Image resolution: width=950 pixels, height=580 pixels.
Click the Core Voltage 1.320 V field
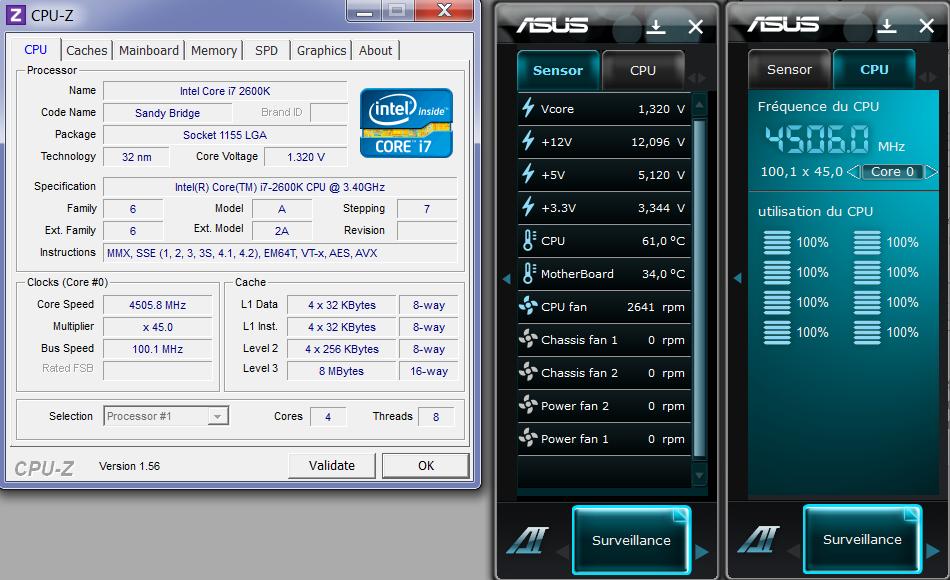[306, 157]
